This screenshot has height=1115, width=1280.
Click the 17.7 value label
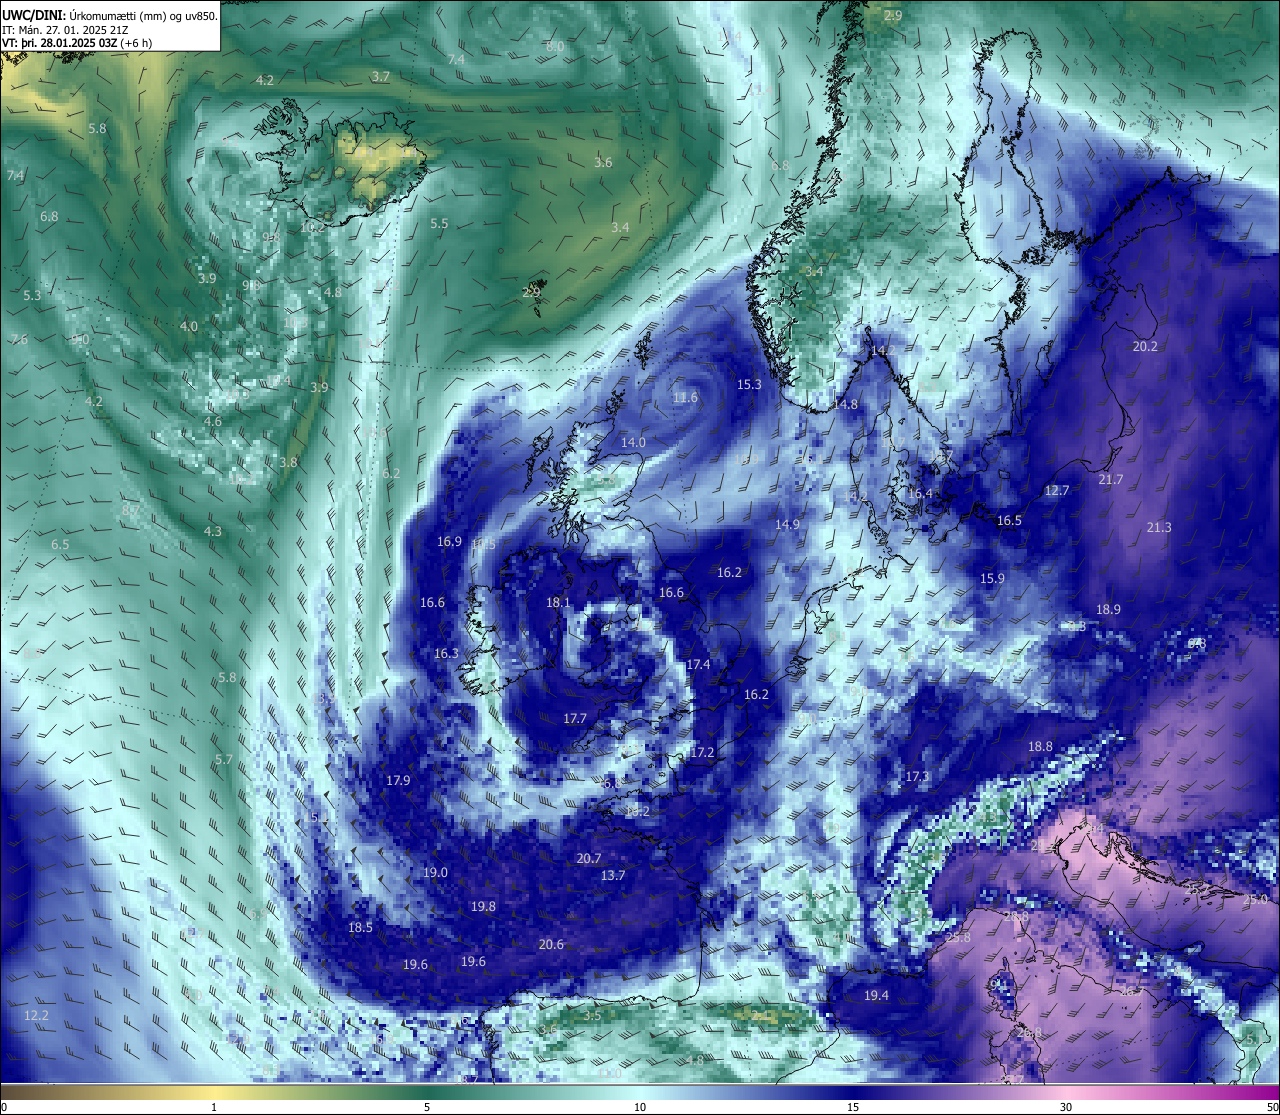[x=575, y=718]
